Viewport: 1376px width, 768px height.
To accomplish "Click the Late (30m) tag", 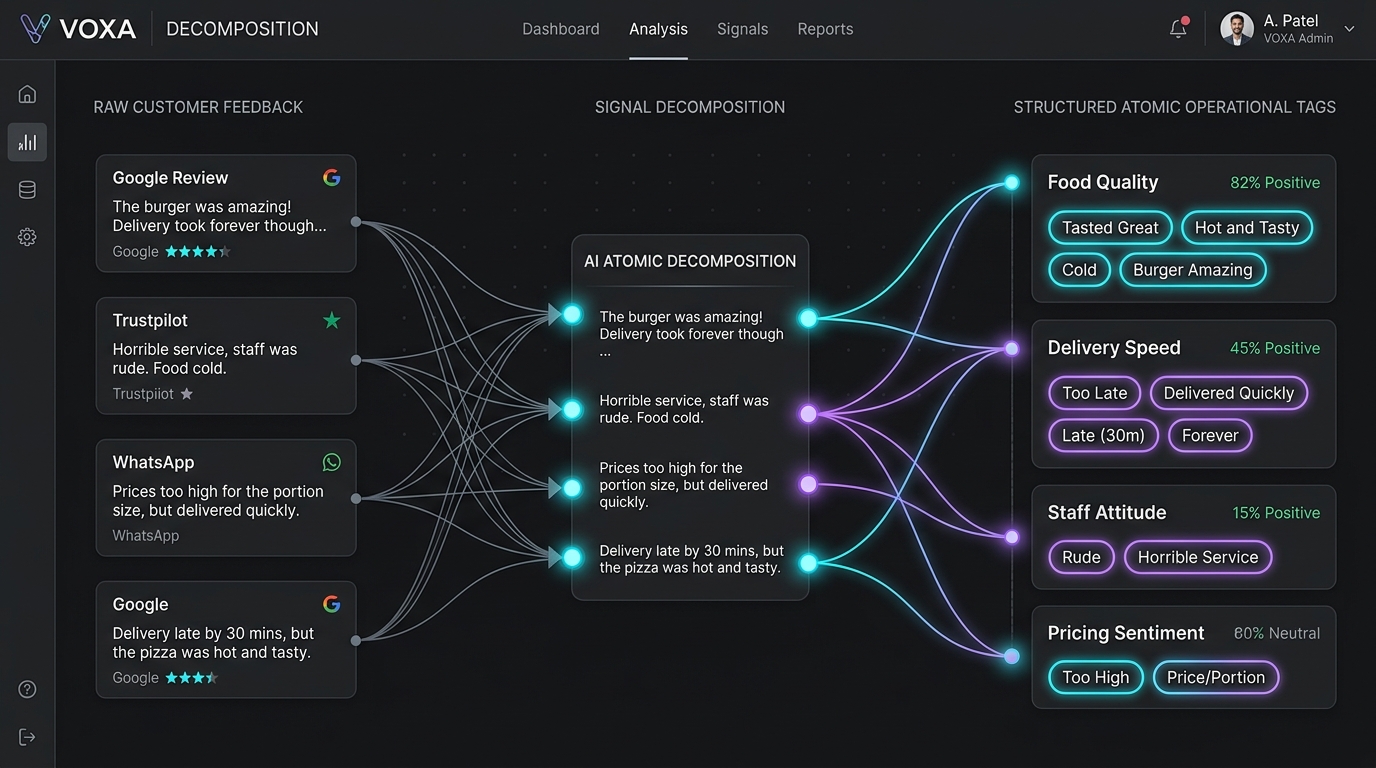I will pos(1104,435).
